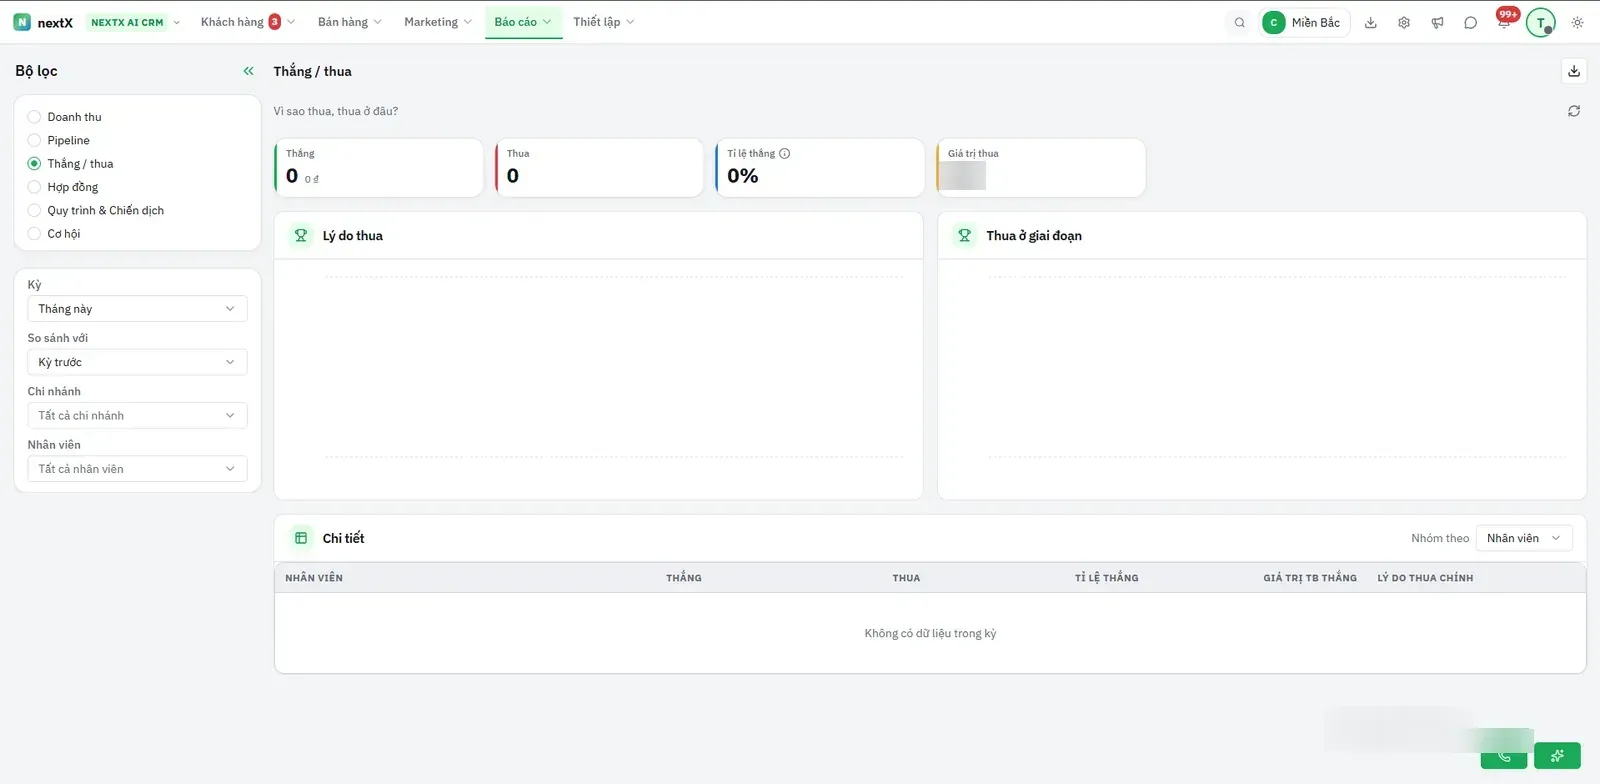Open the Nhân viên filter dropdown
Viewport: 1600px width, 784px height.
pos(137,469)
